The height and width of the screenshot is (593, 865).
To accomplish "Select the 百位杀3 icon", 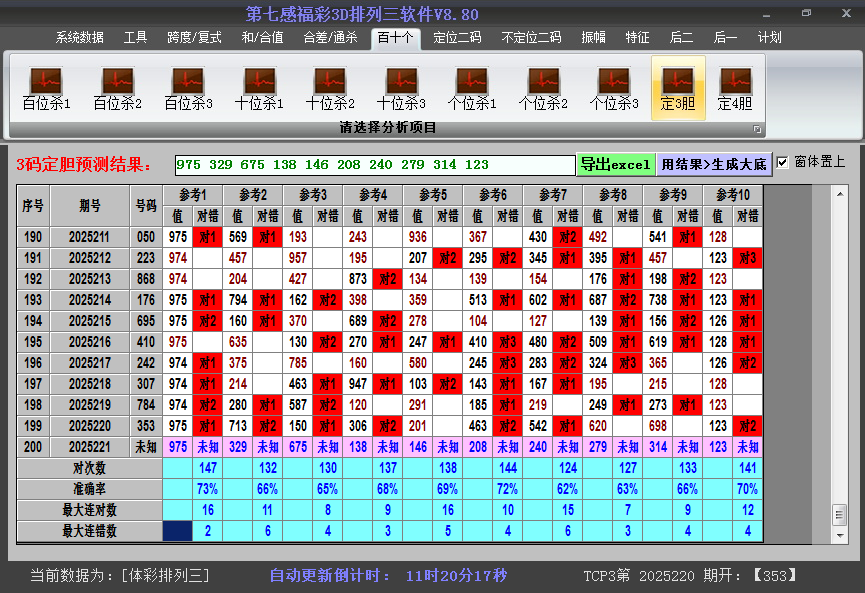I will click(188, 88).
